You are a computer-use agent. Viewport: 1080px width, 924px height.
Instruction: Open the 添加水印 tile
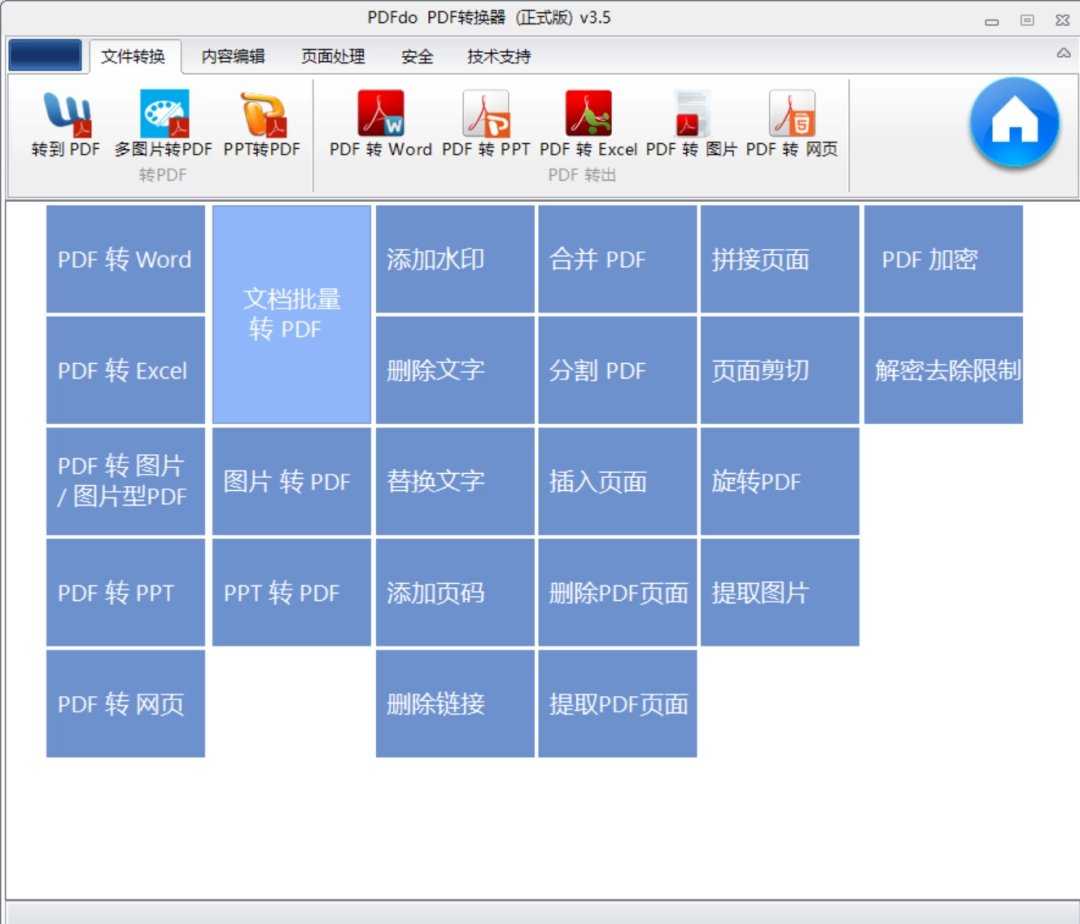pos(455,260)
